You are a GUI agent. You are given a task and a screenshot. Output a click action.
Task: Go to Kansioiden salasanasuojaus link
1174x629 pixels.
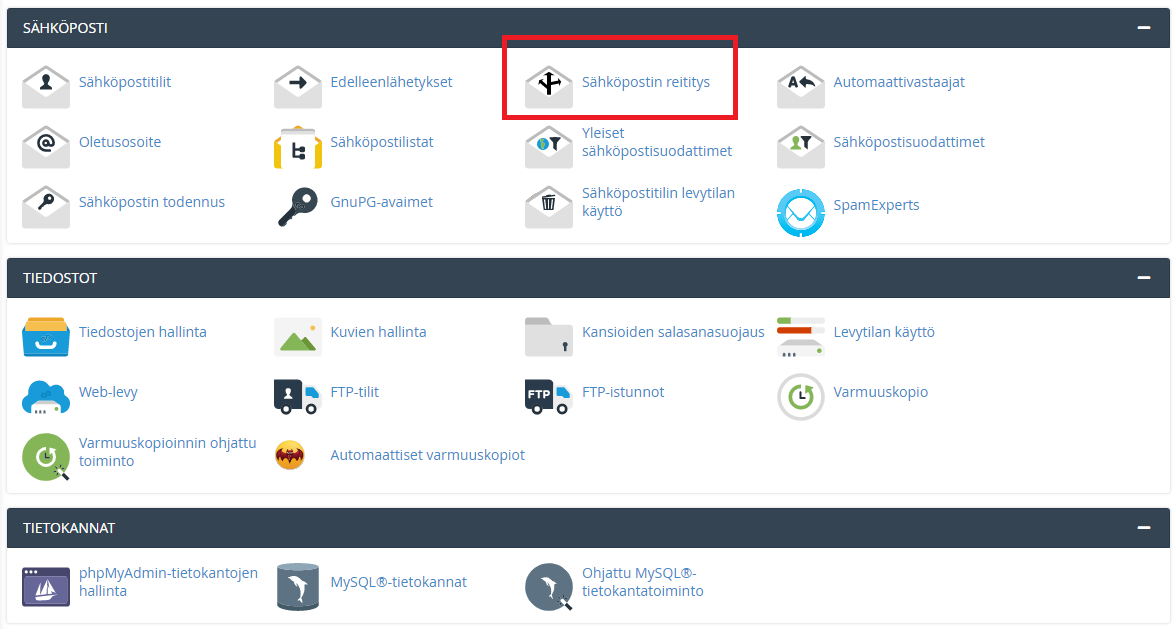(x=673, y=332)
